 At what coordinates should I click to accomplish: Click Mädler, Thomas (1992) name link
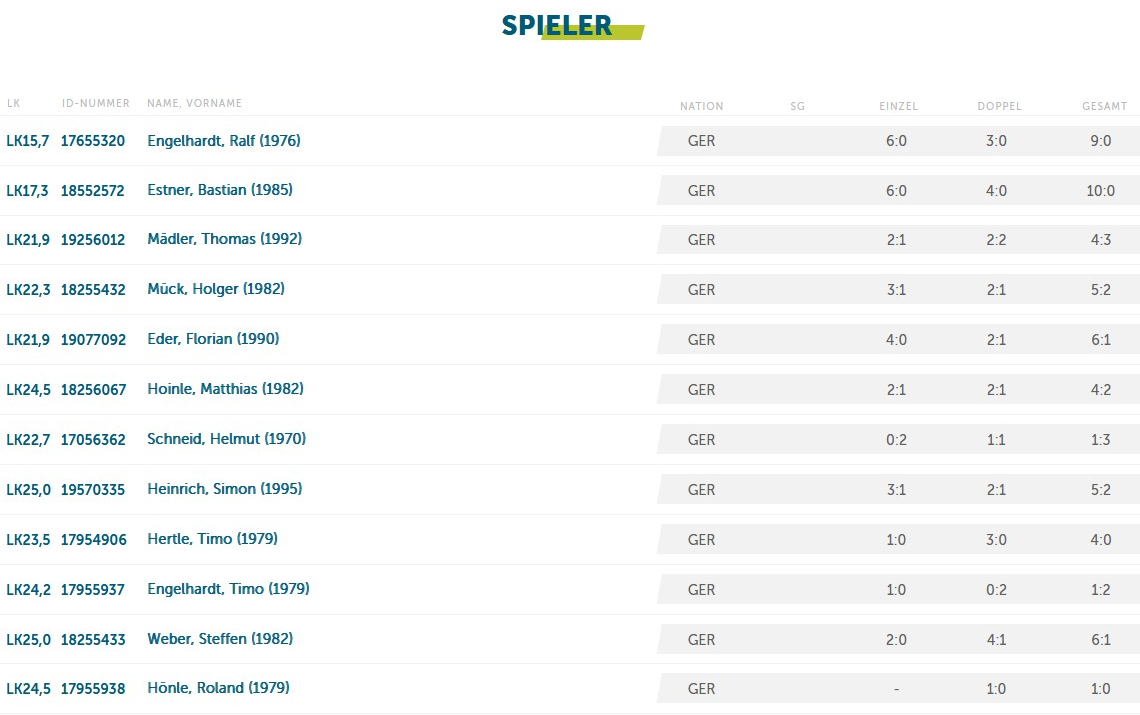click(x=224, y=239)
